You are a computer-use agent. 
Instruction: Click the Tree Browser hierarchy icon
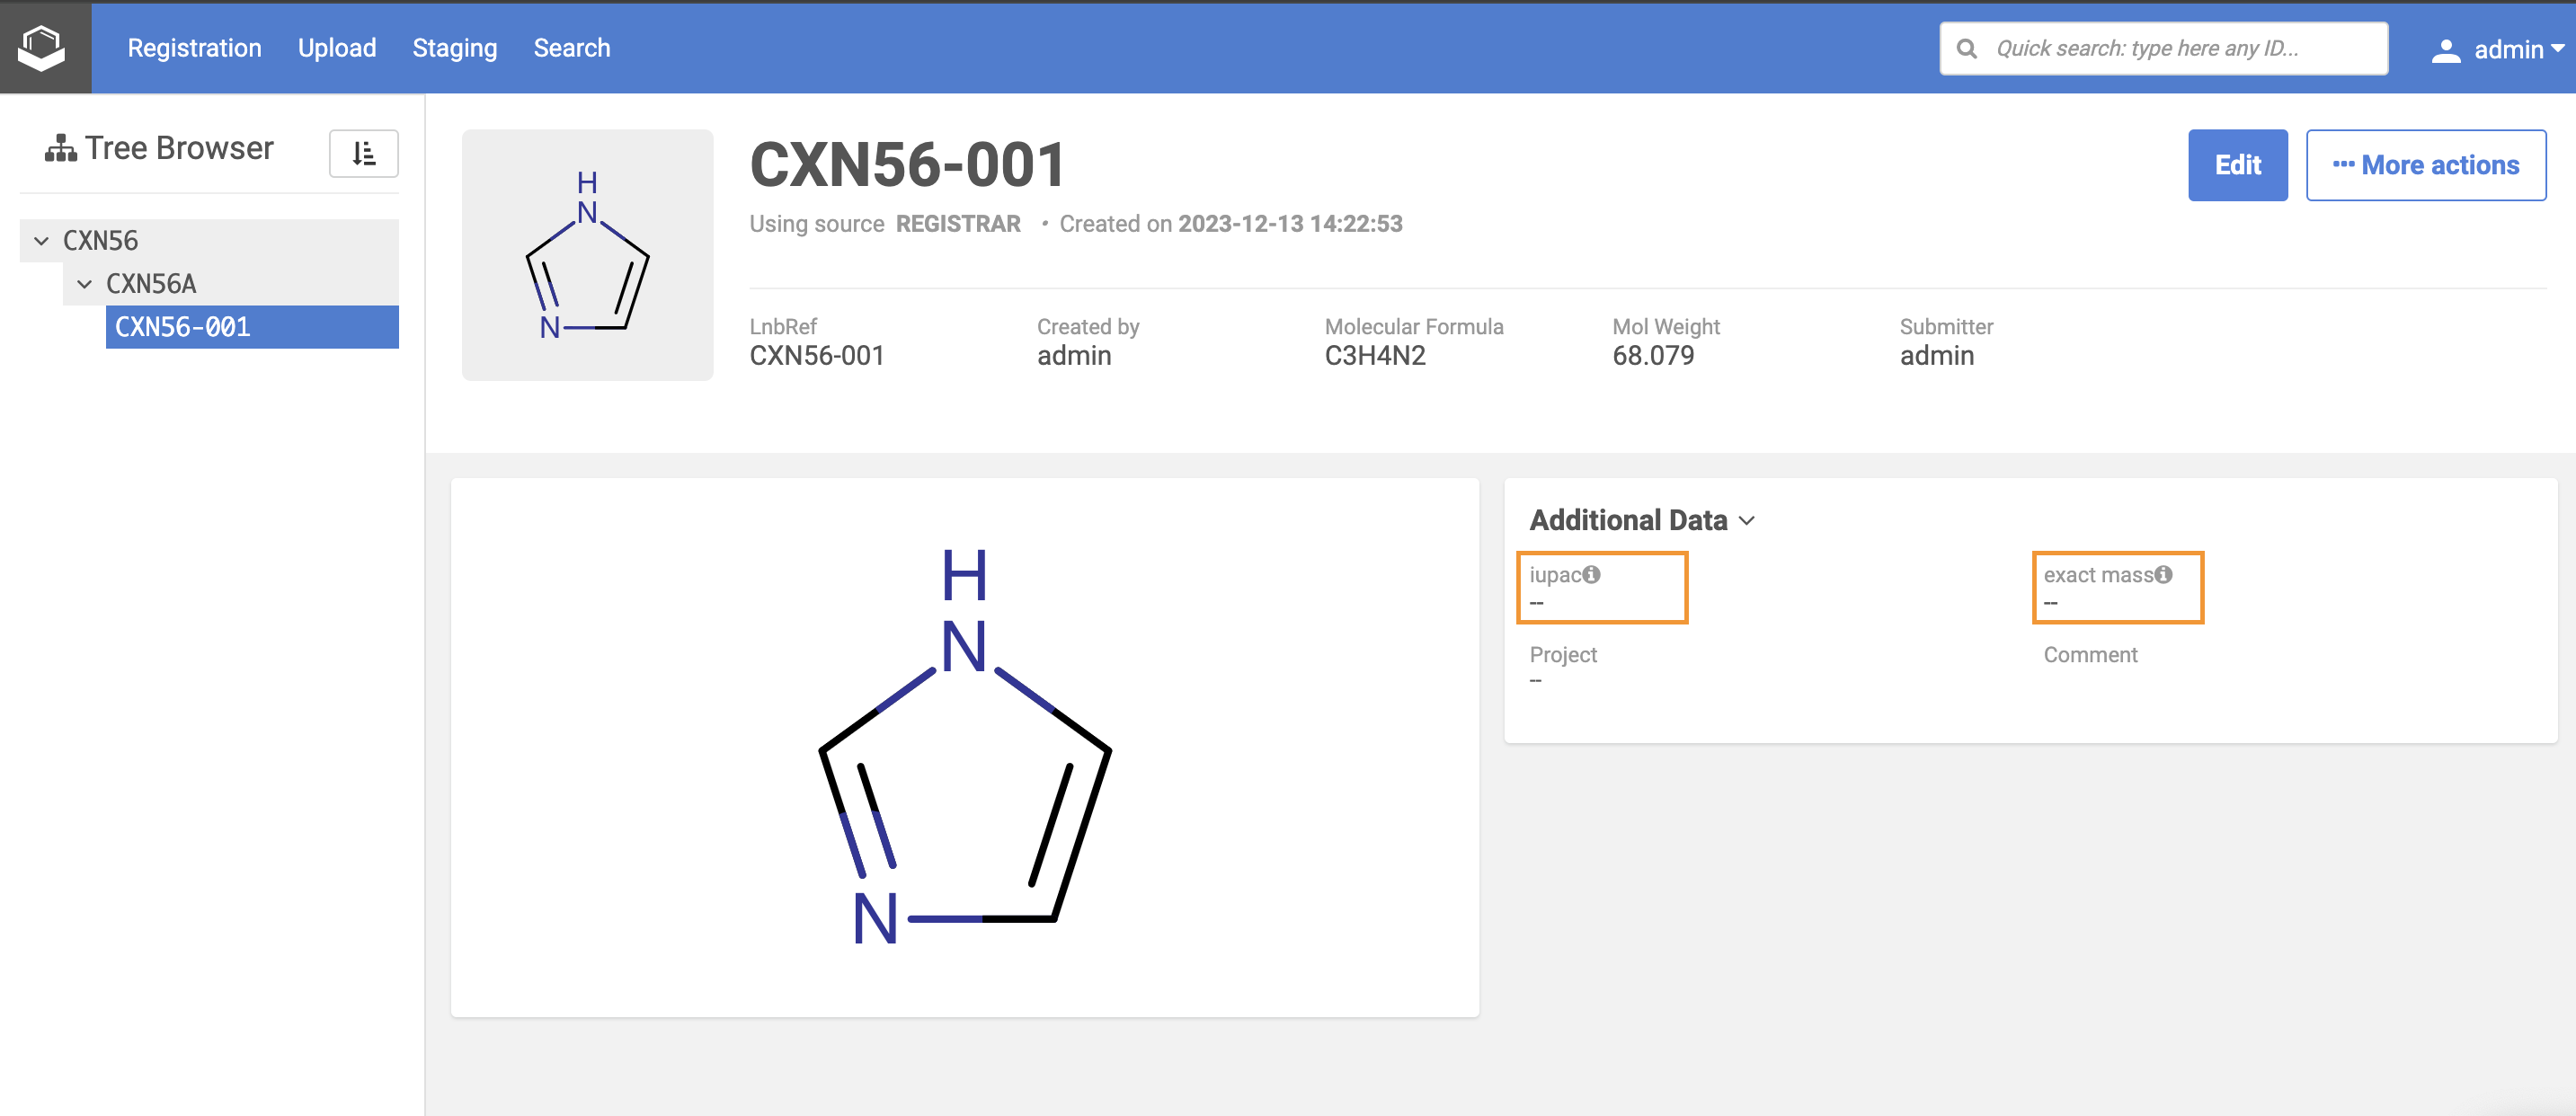pyautogui.click(x=60, y=148)
